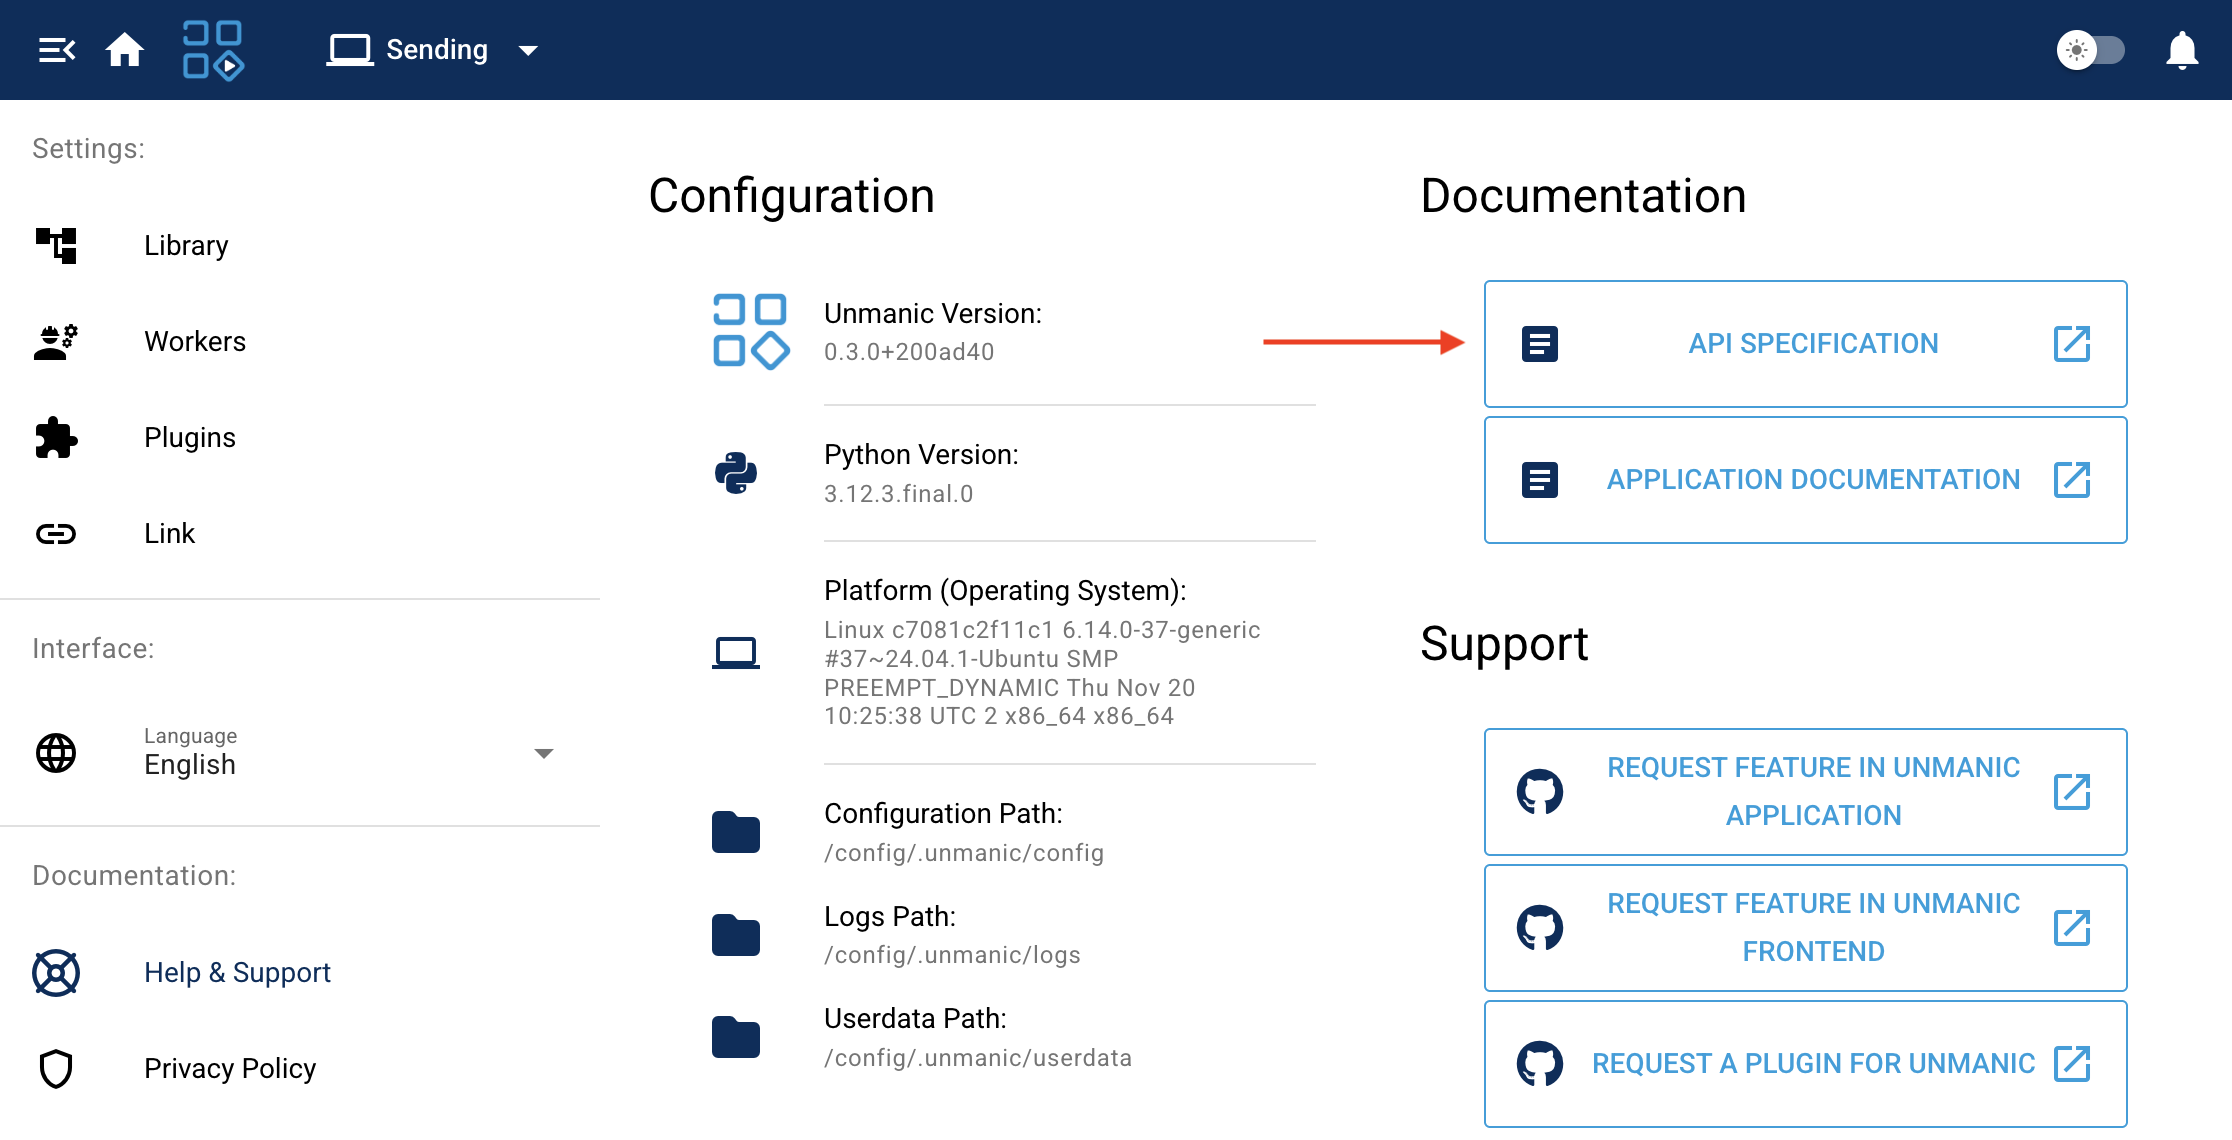Screen dimensions: 2232x1140
Task: Toggle the dark mode switch
Action: (2090, 50)
